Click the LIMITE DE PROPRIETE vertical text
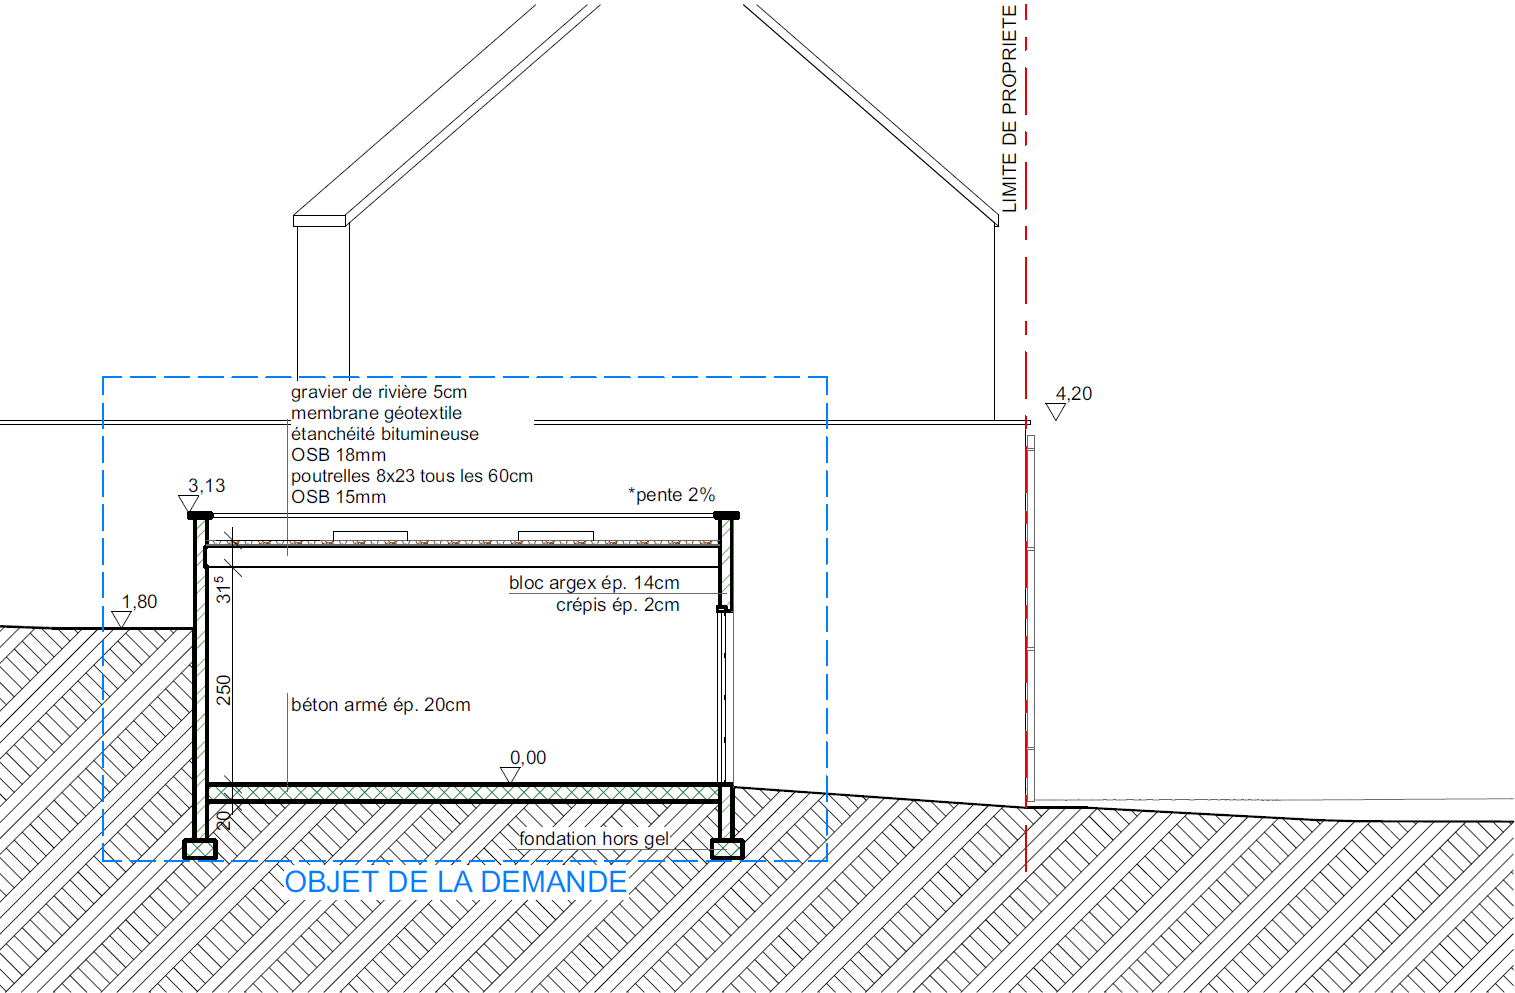The image size is (1515, 993). pyautogui.click(x=1009, y=108)
